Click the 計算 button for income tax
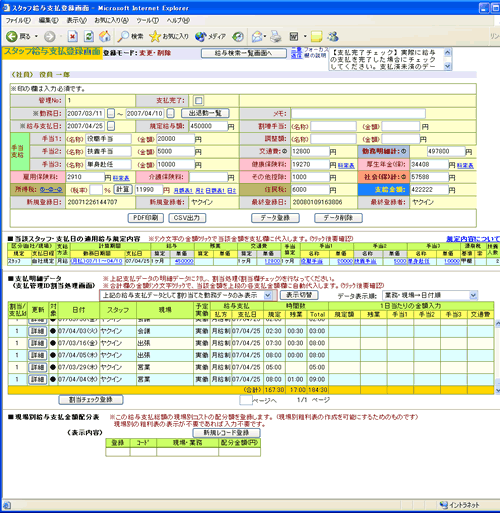The image size is (500, 513). [x=123, y=189]
